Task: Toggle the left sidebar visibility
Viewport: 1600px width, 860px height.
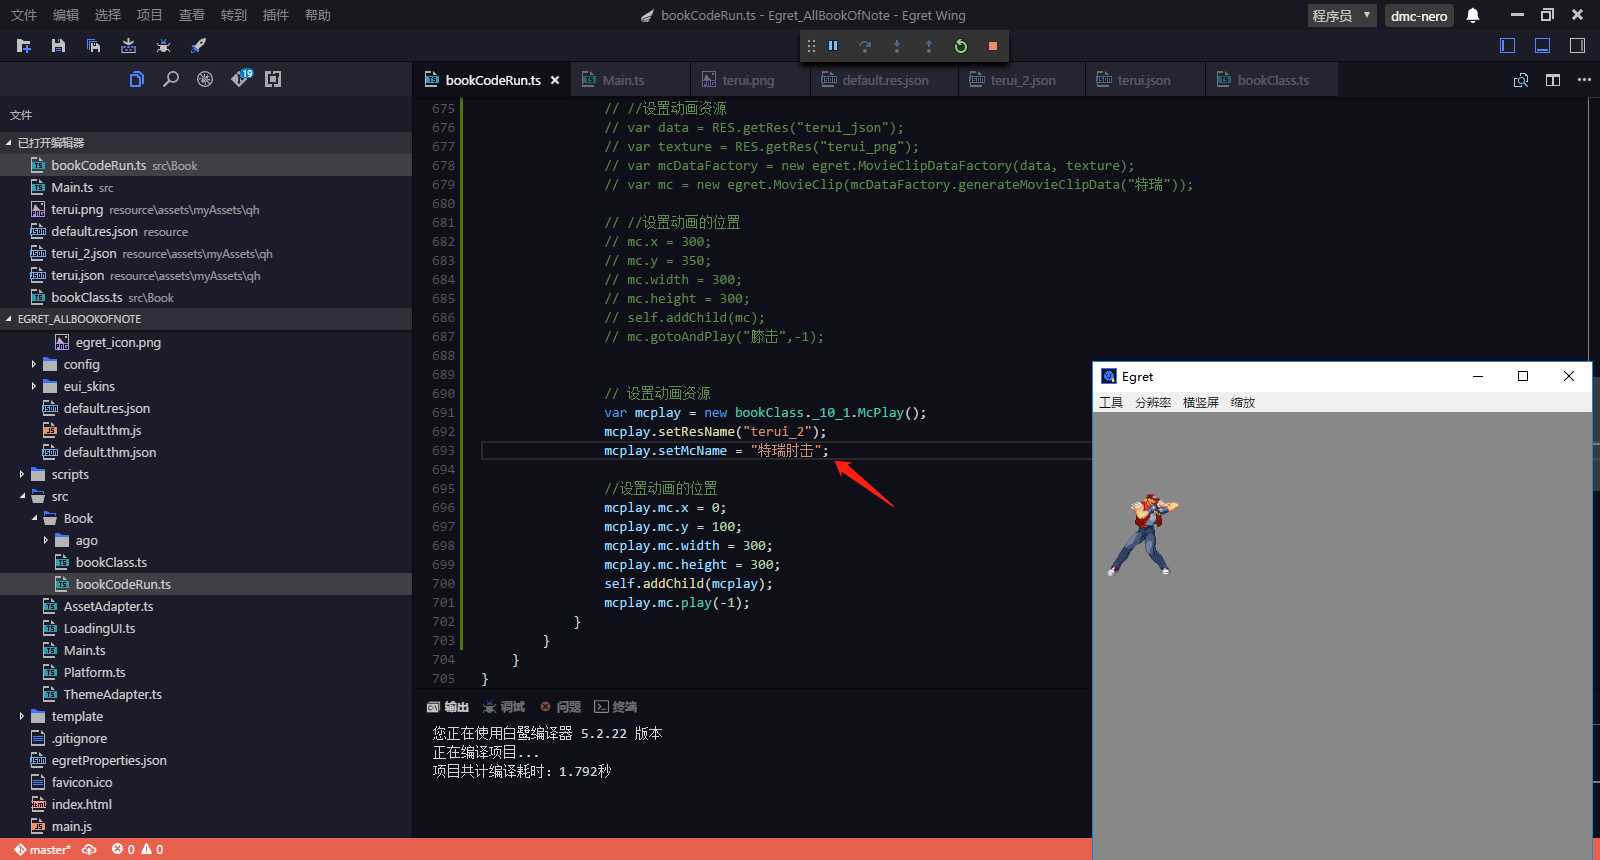Action: (1508, 45)
